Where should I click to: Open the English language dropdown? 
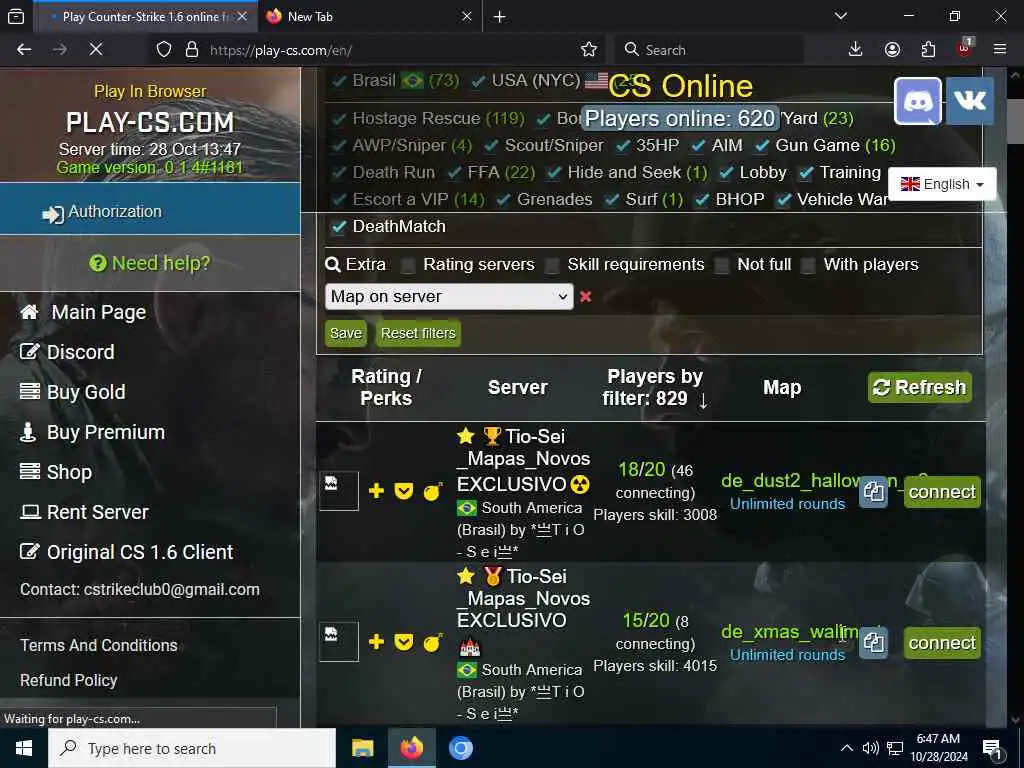point(942,184)
